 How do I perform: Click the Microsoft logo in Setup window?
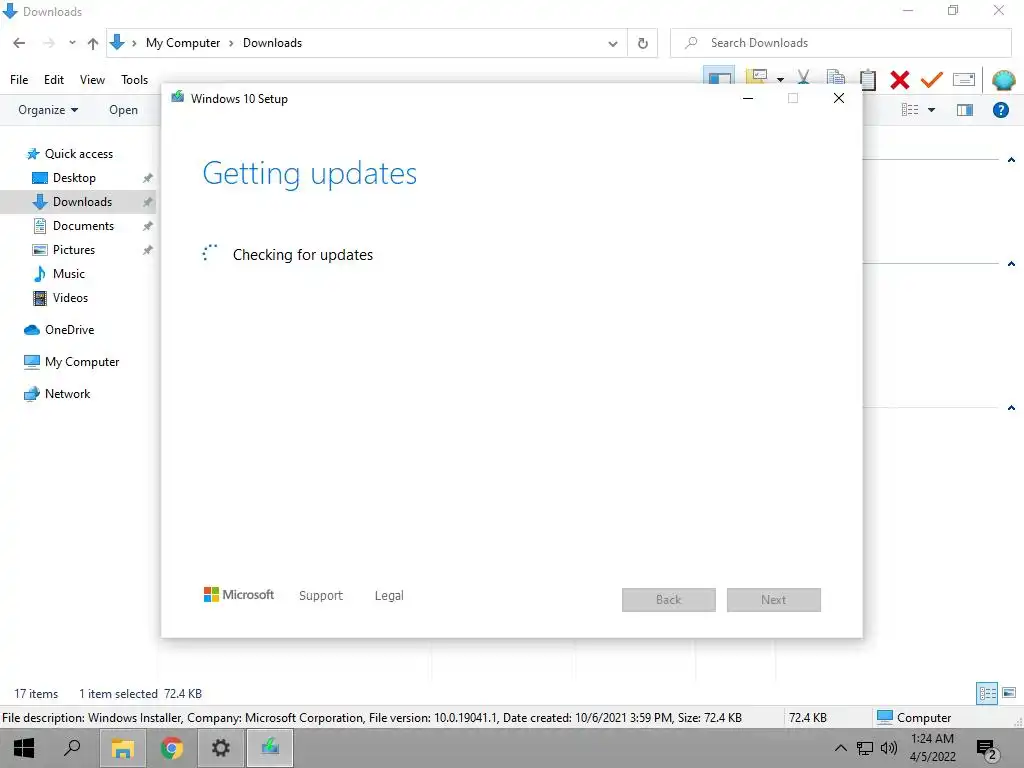[x=239, y=594]
